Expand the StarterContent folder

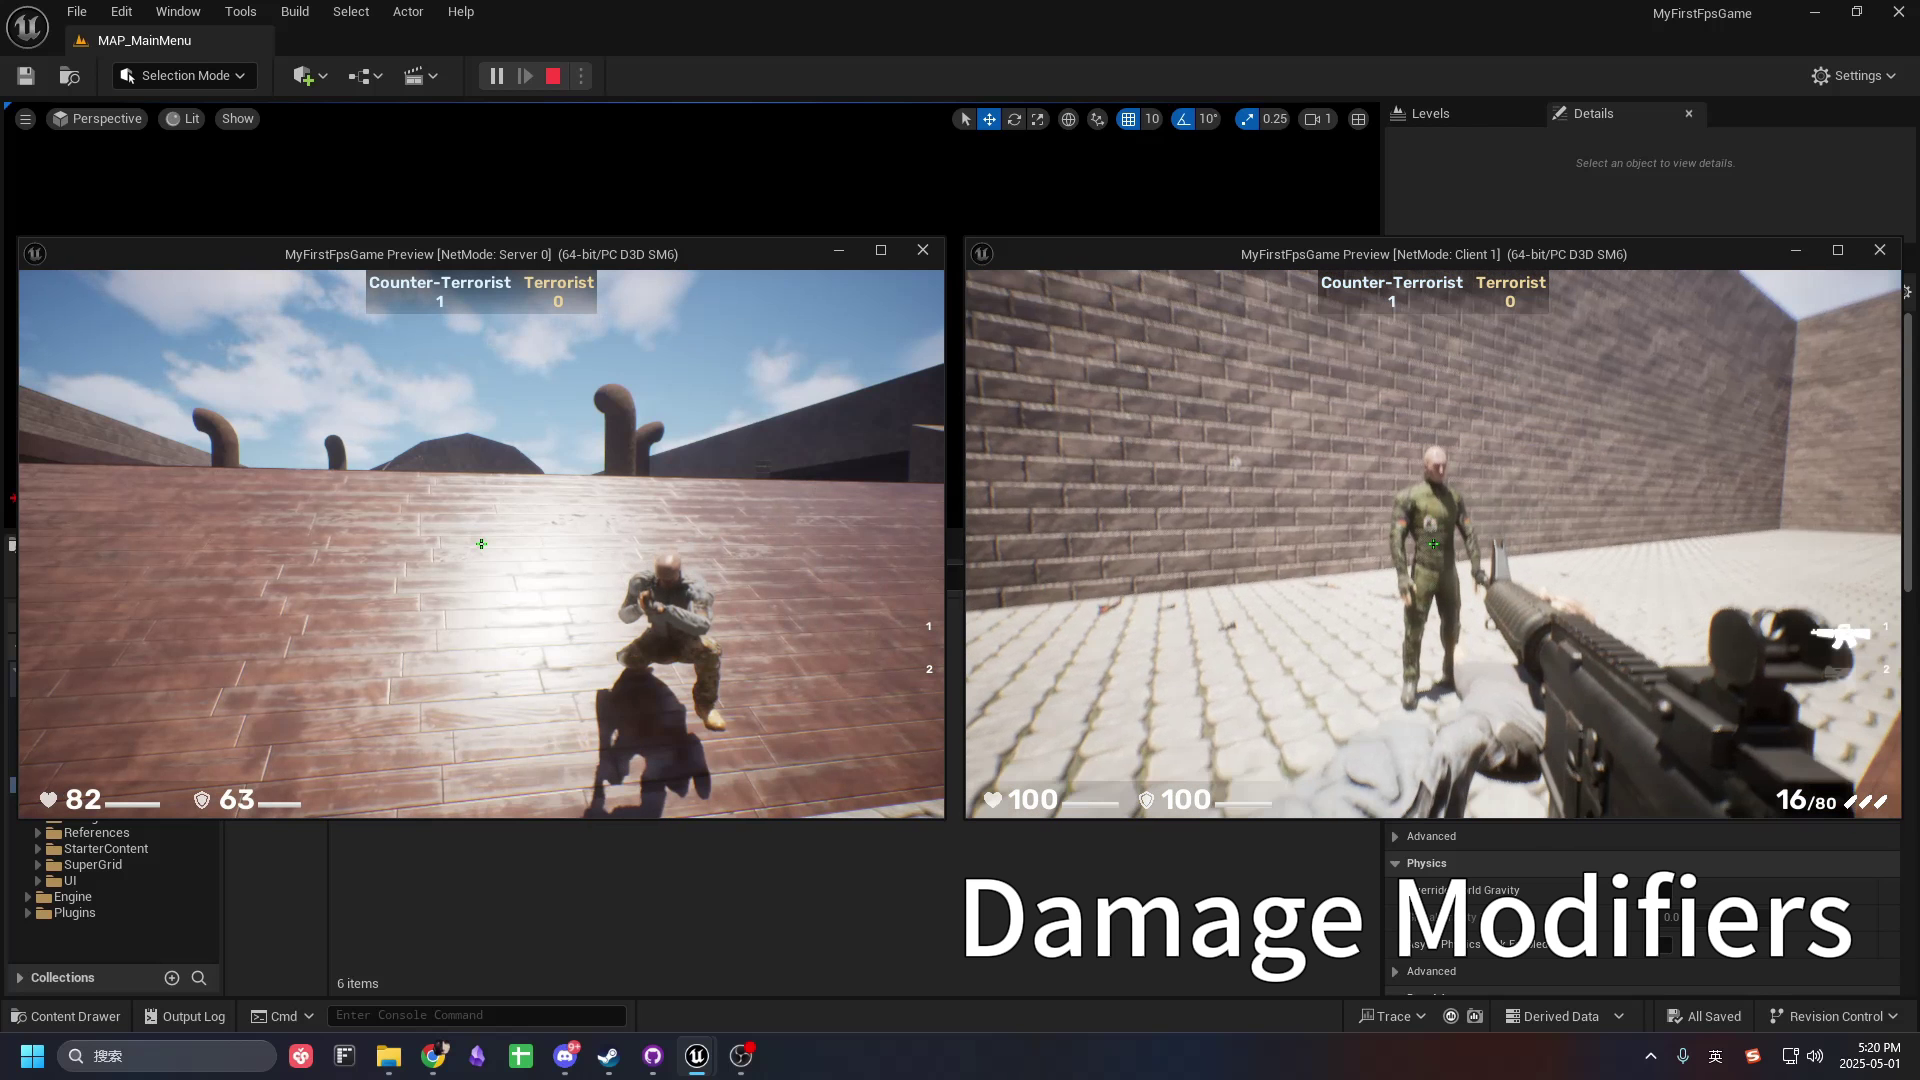[x=38, y=849]
